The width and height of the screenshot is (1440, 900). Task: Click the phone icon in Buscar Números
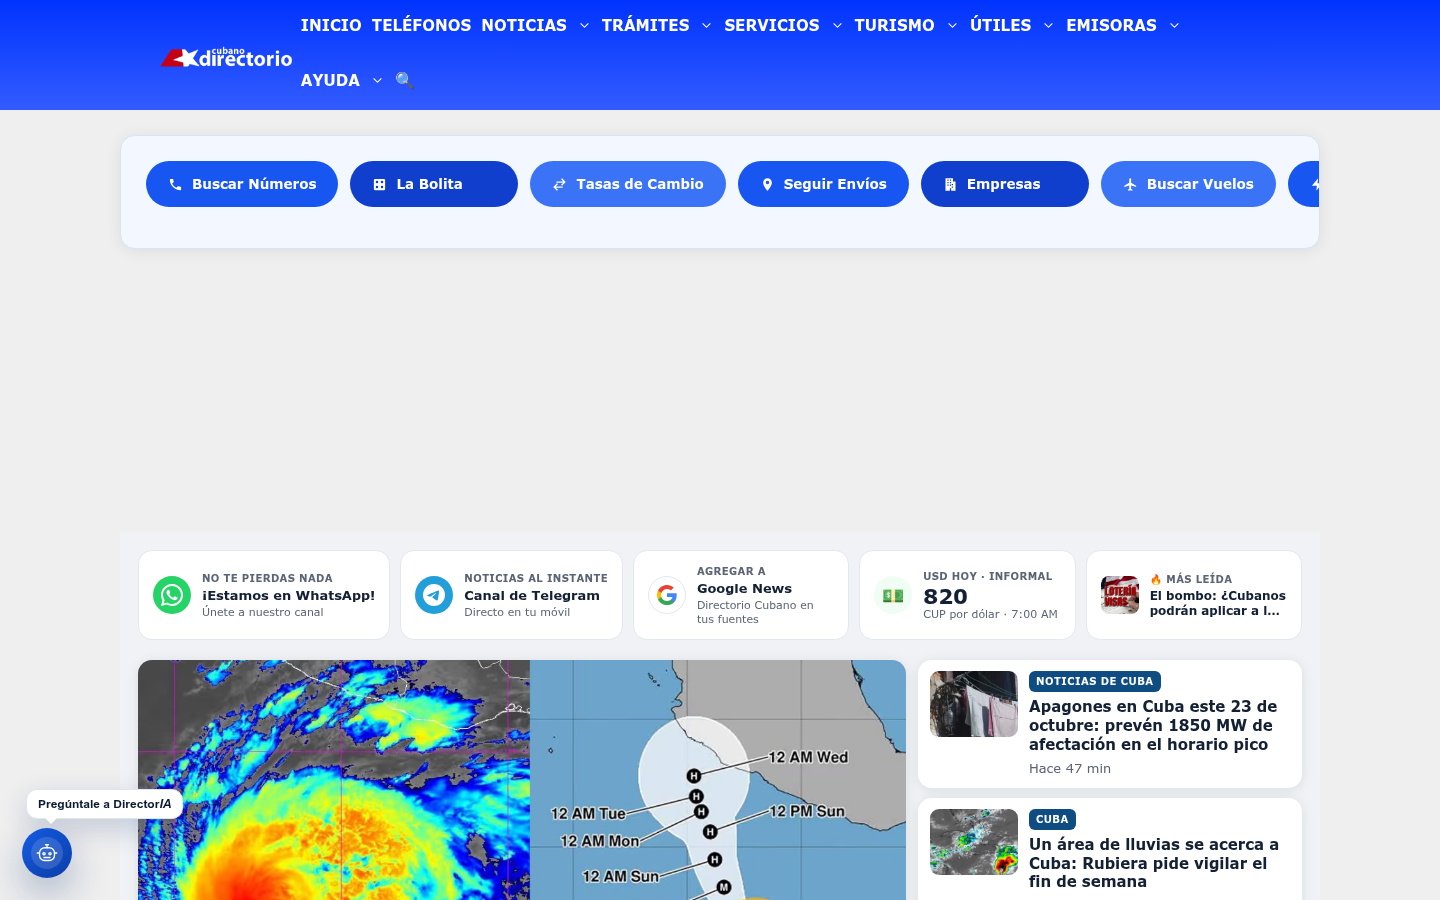[175, 184]
